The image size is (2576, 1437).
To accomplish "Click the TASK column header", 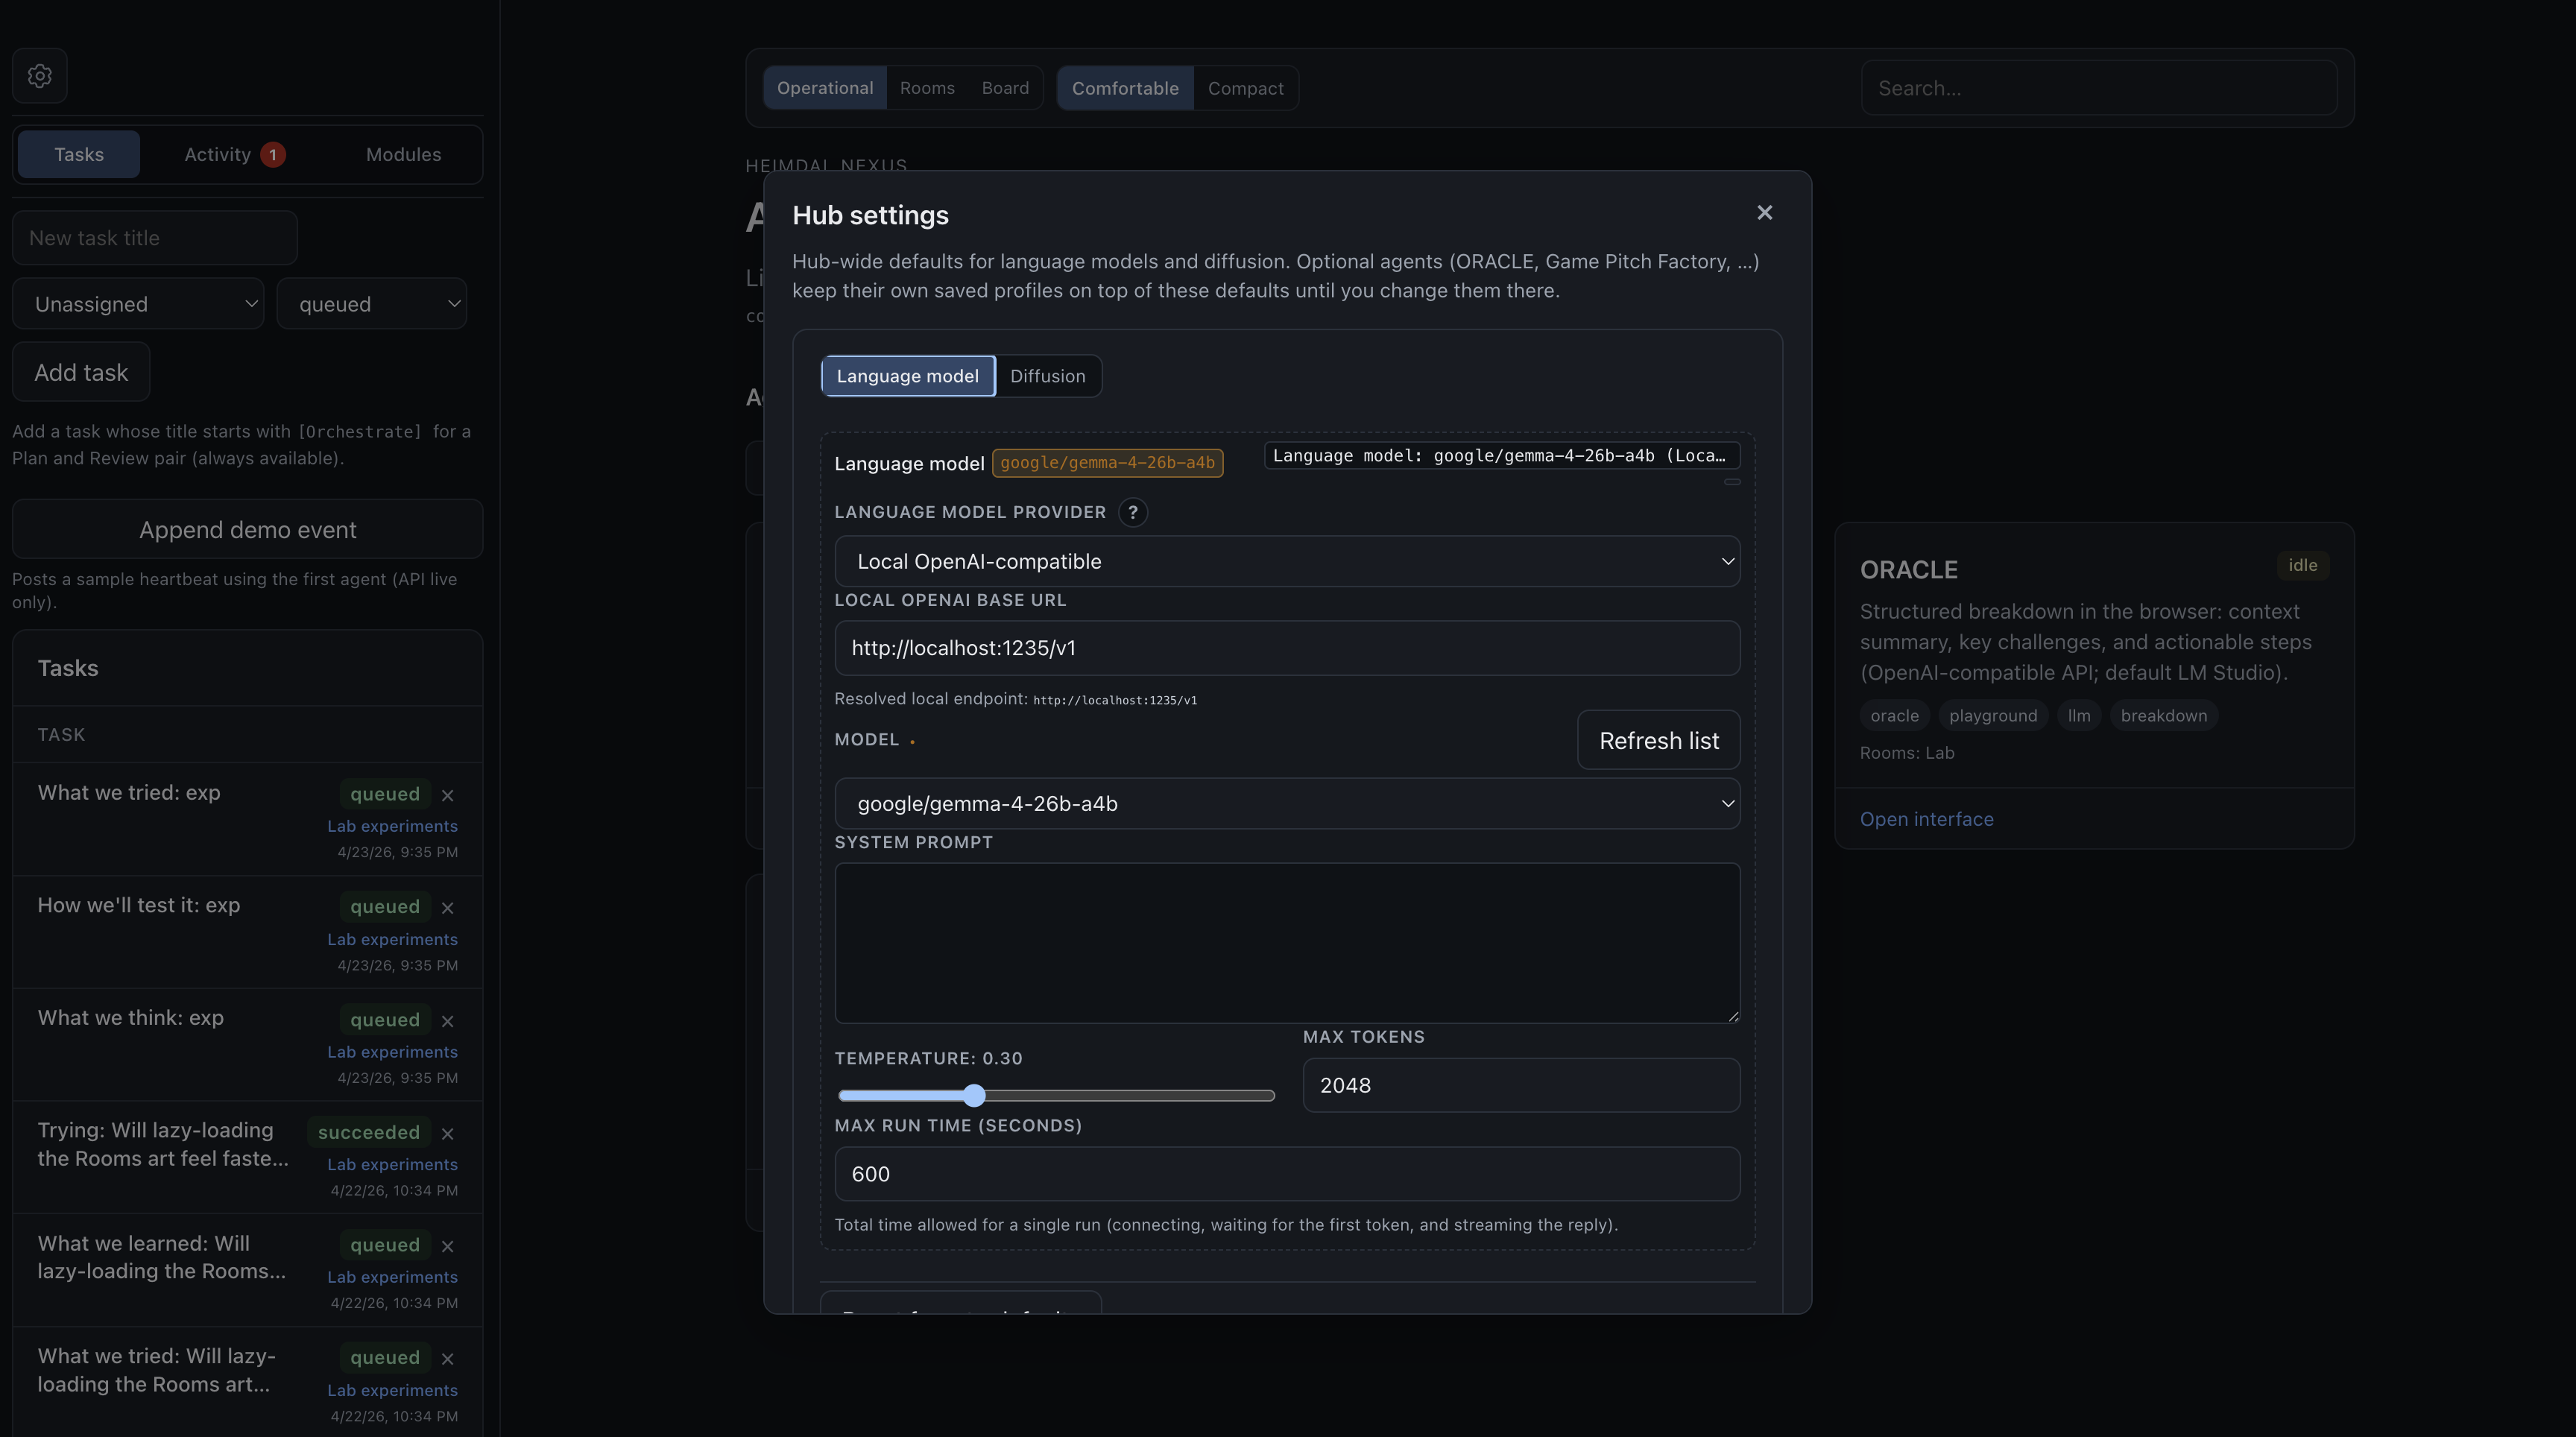I will click(61, 735).
